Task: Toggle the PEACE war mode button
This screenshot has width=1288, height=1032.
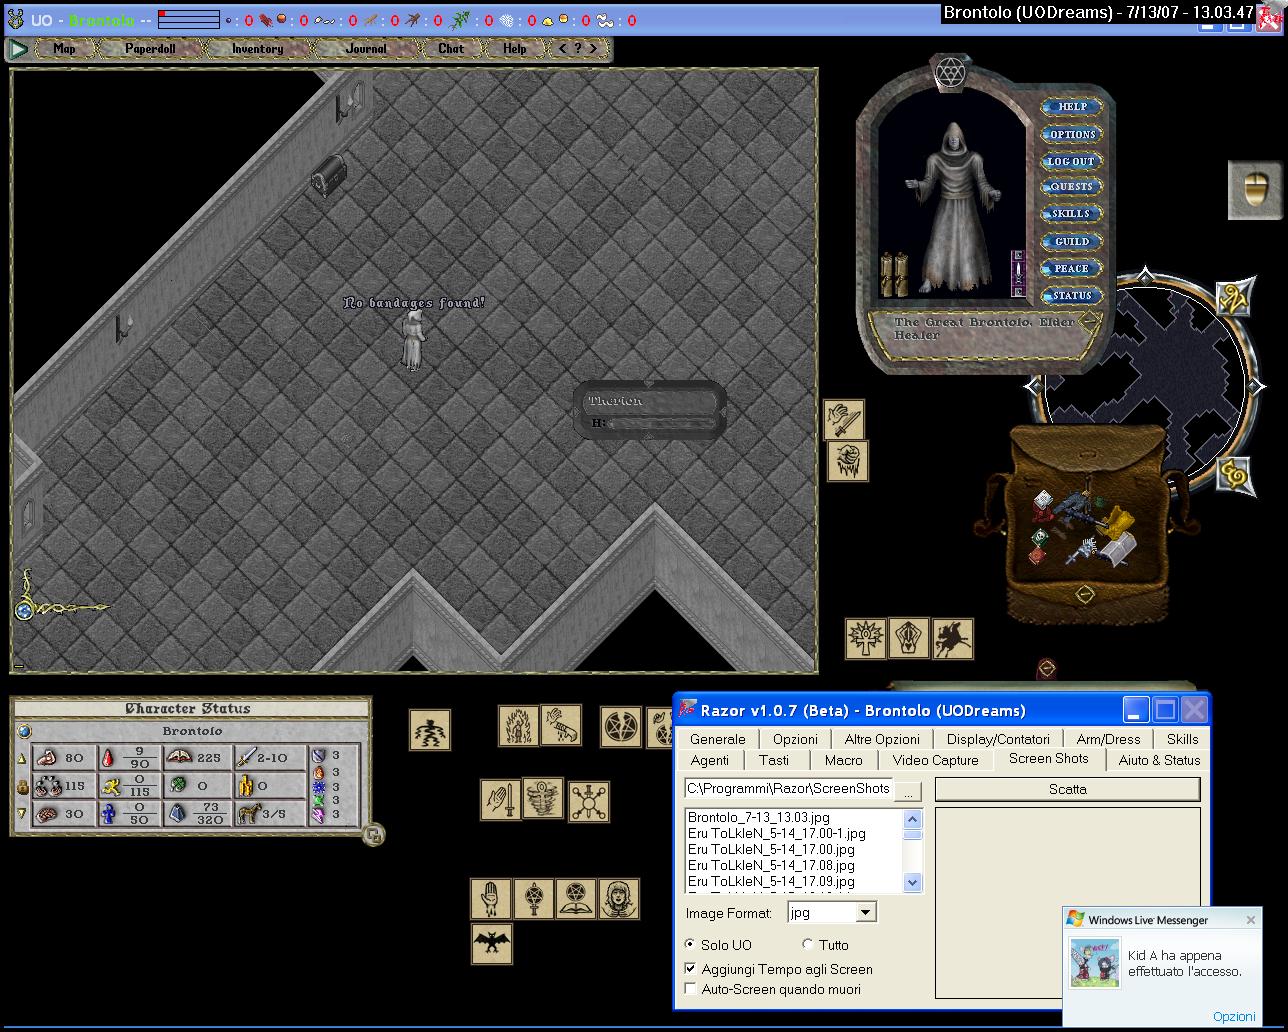Action: point(1071,268)
